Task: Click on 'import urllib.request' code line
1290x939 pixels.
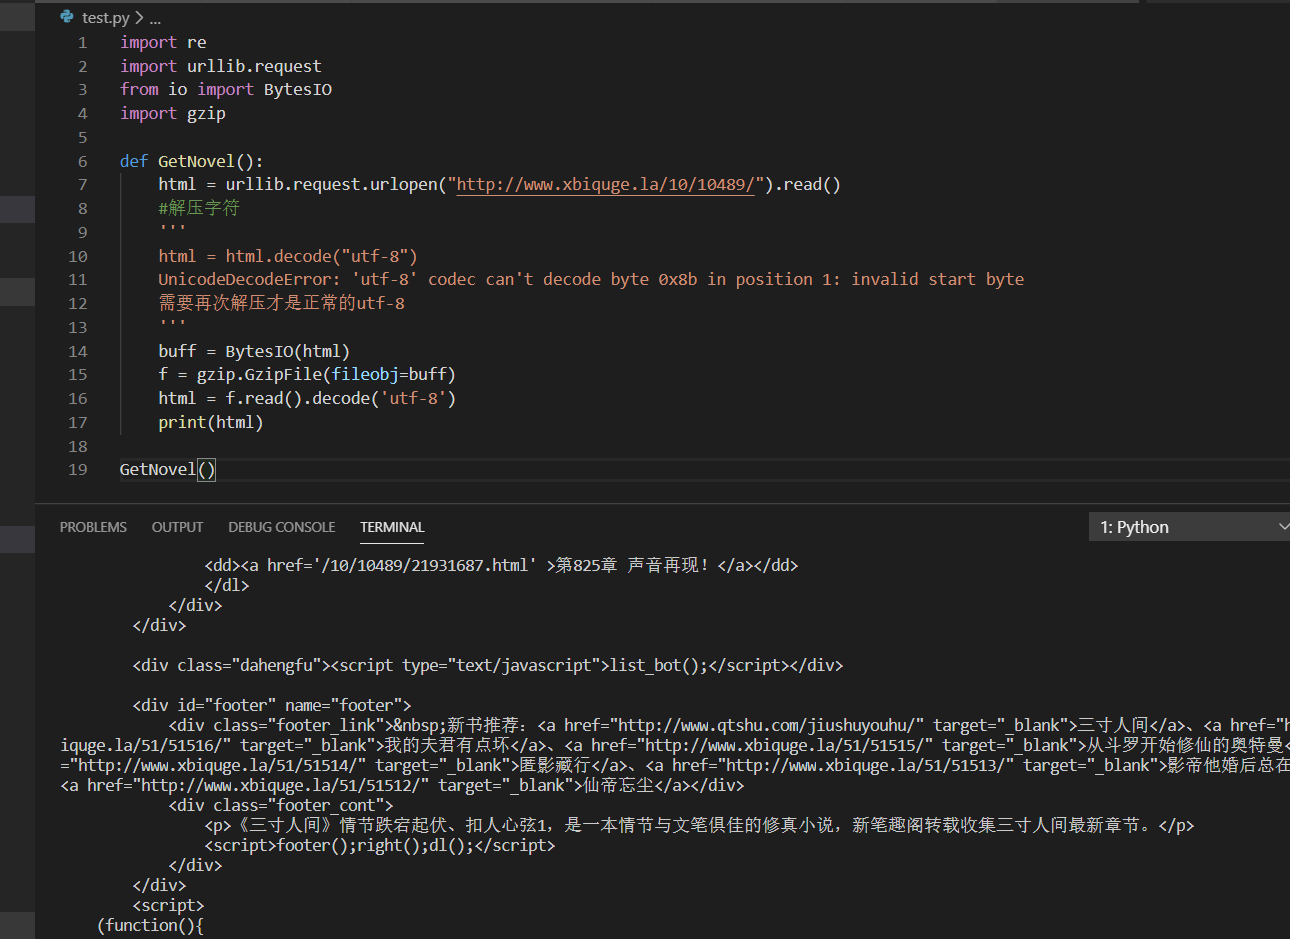Action: coord(221,67)
